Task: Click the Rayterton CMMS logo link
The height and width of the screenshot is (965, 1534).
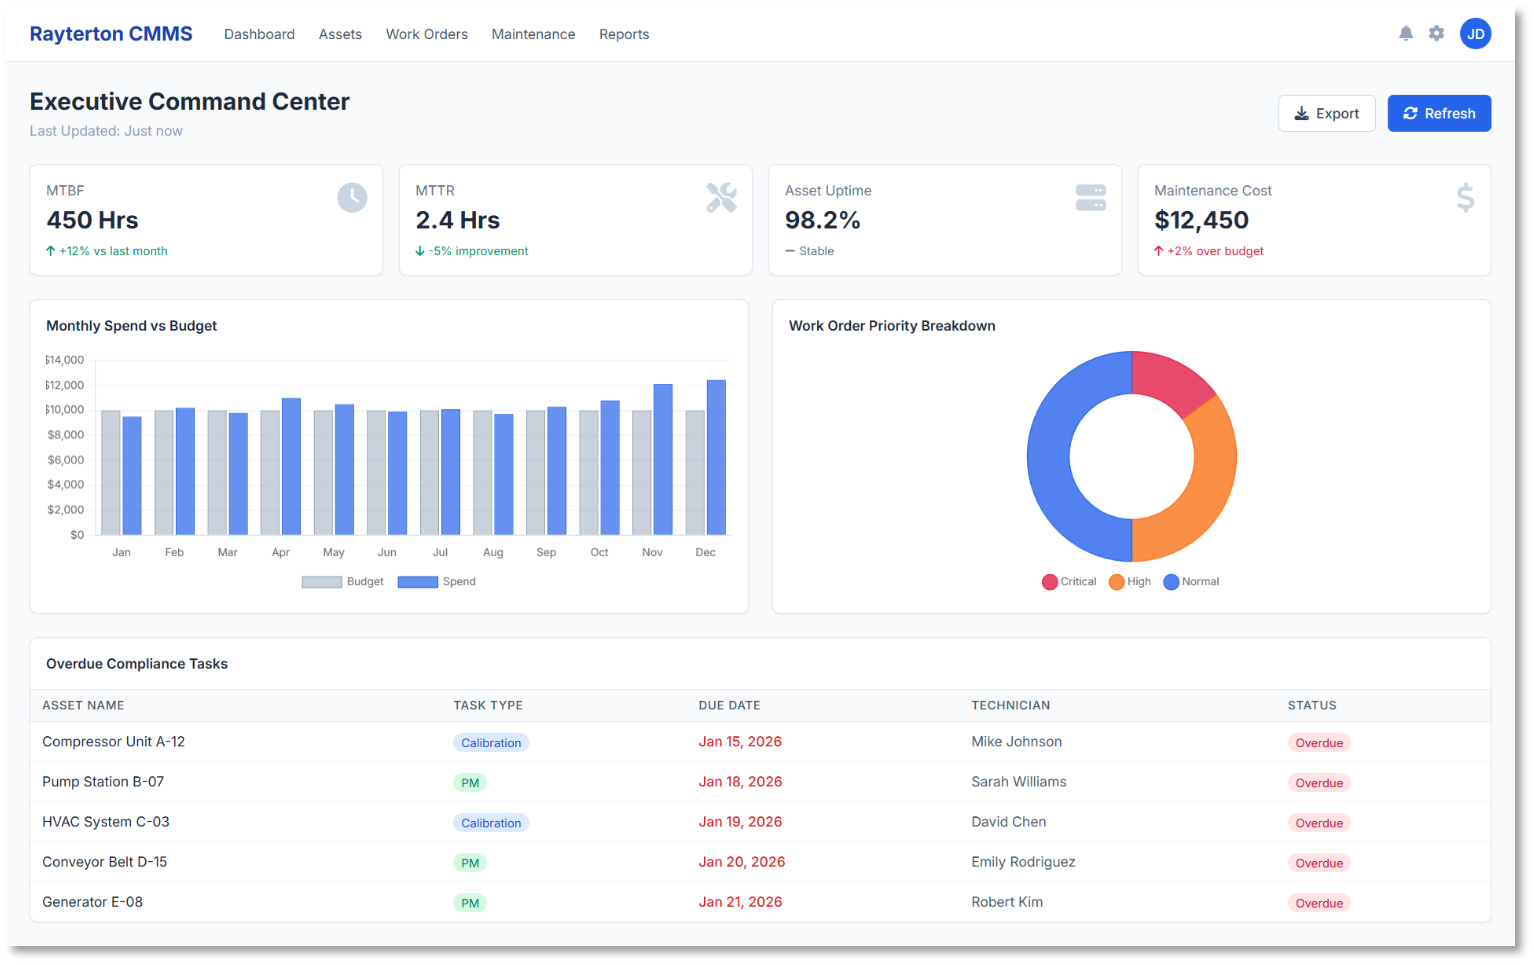Action: (x=111, y=34)
